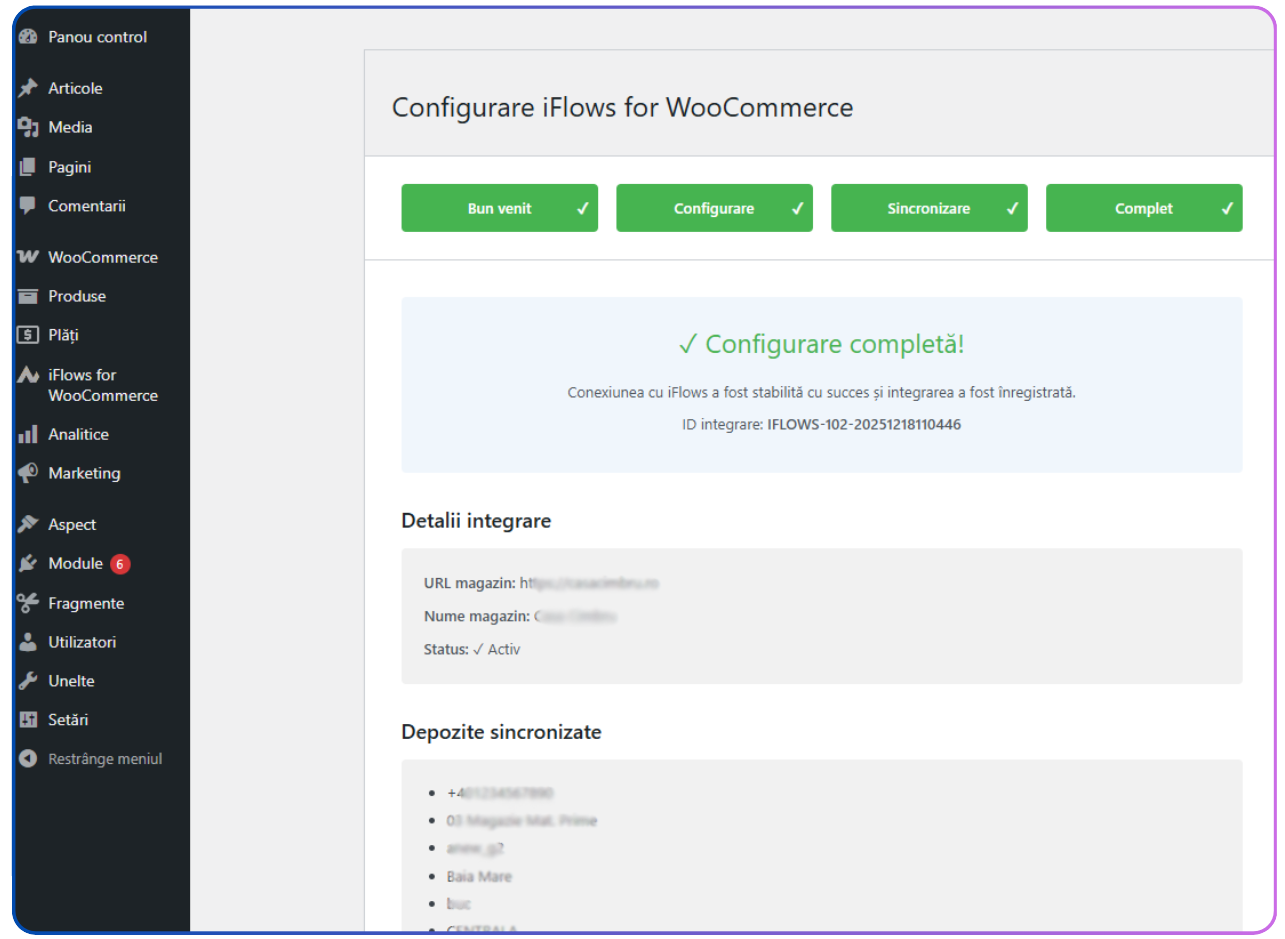Screen dimensions: 1285x939
Task: Switch to the Configurare step
Action: pyautogui.click(x=714, y=208)
